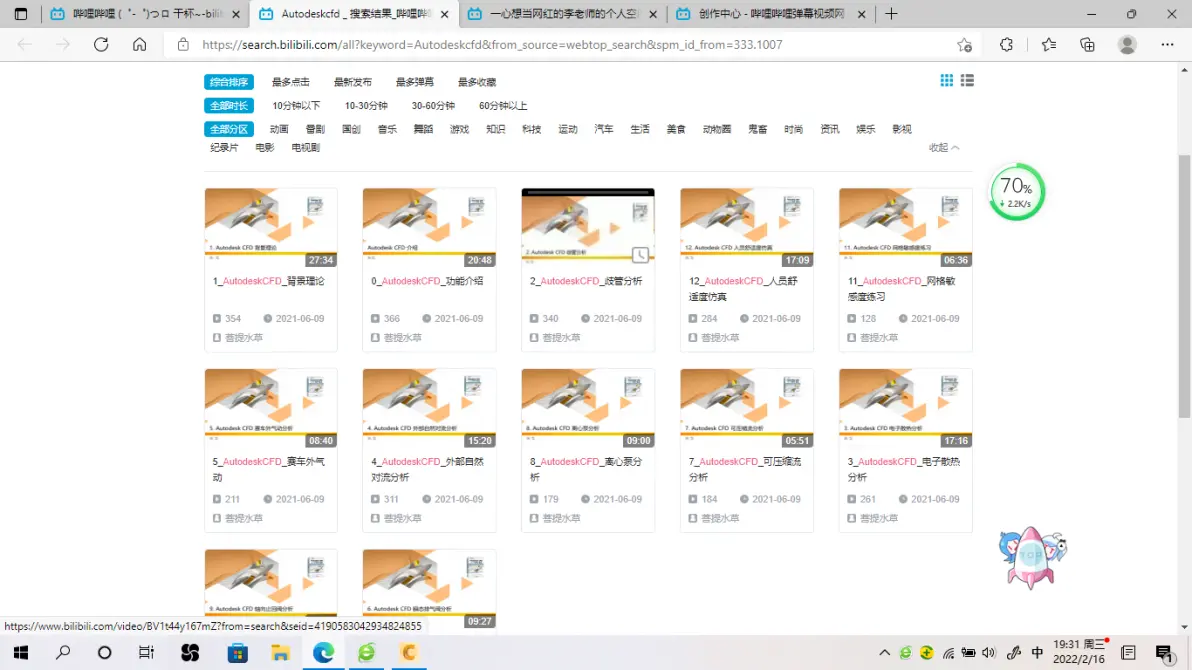Filter category to 知识

click(x=496, y=129)
